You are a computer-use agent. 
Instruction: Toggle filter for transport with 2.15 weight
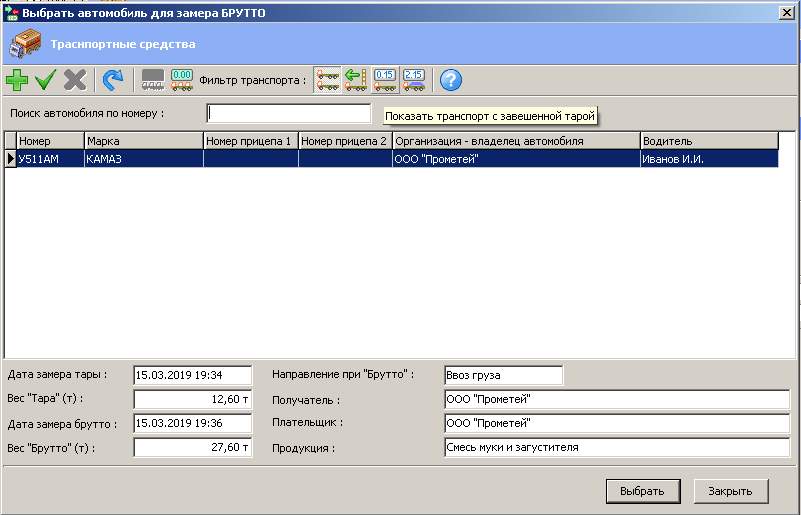coord(414,80)
